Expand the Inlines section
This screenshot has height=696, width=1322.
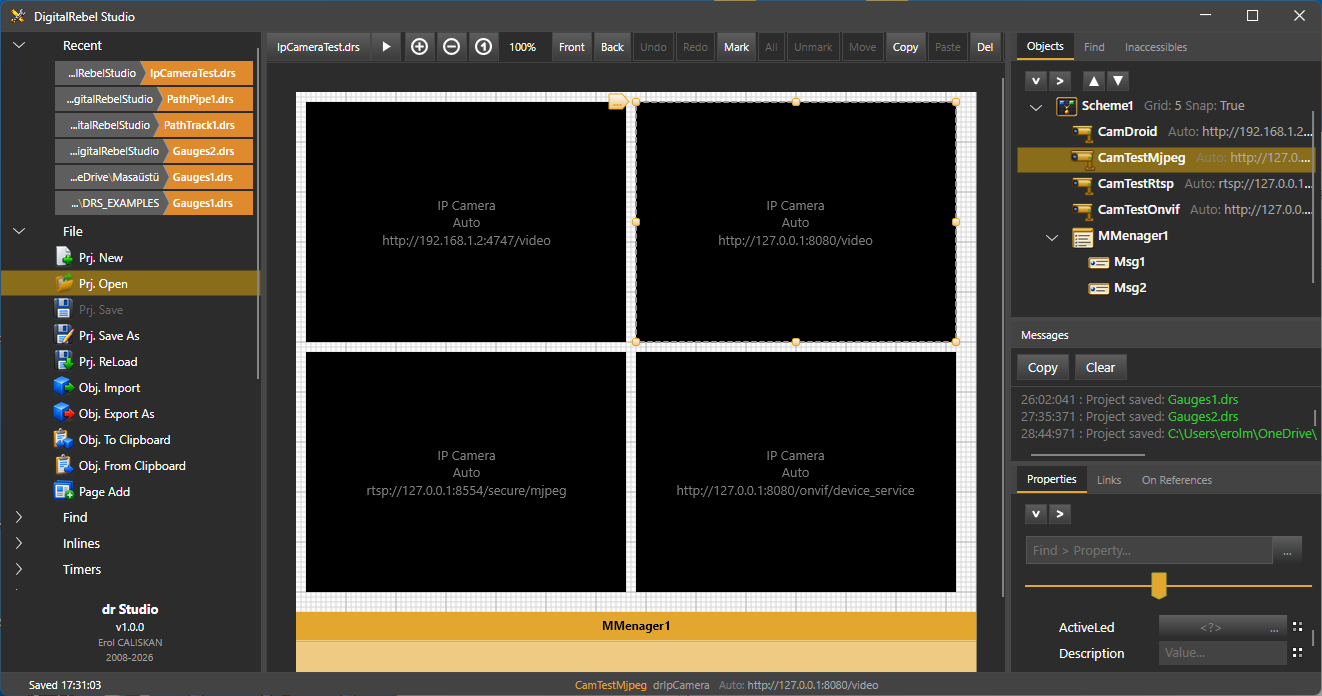click(19, 544)
